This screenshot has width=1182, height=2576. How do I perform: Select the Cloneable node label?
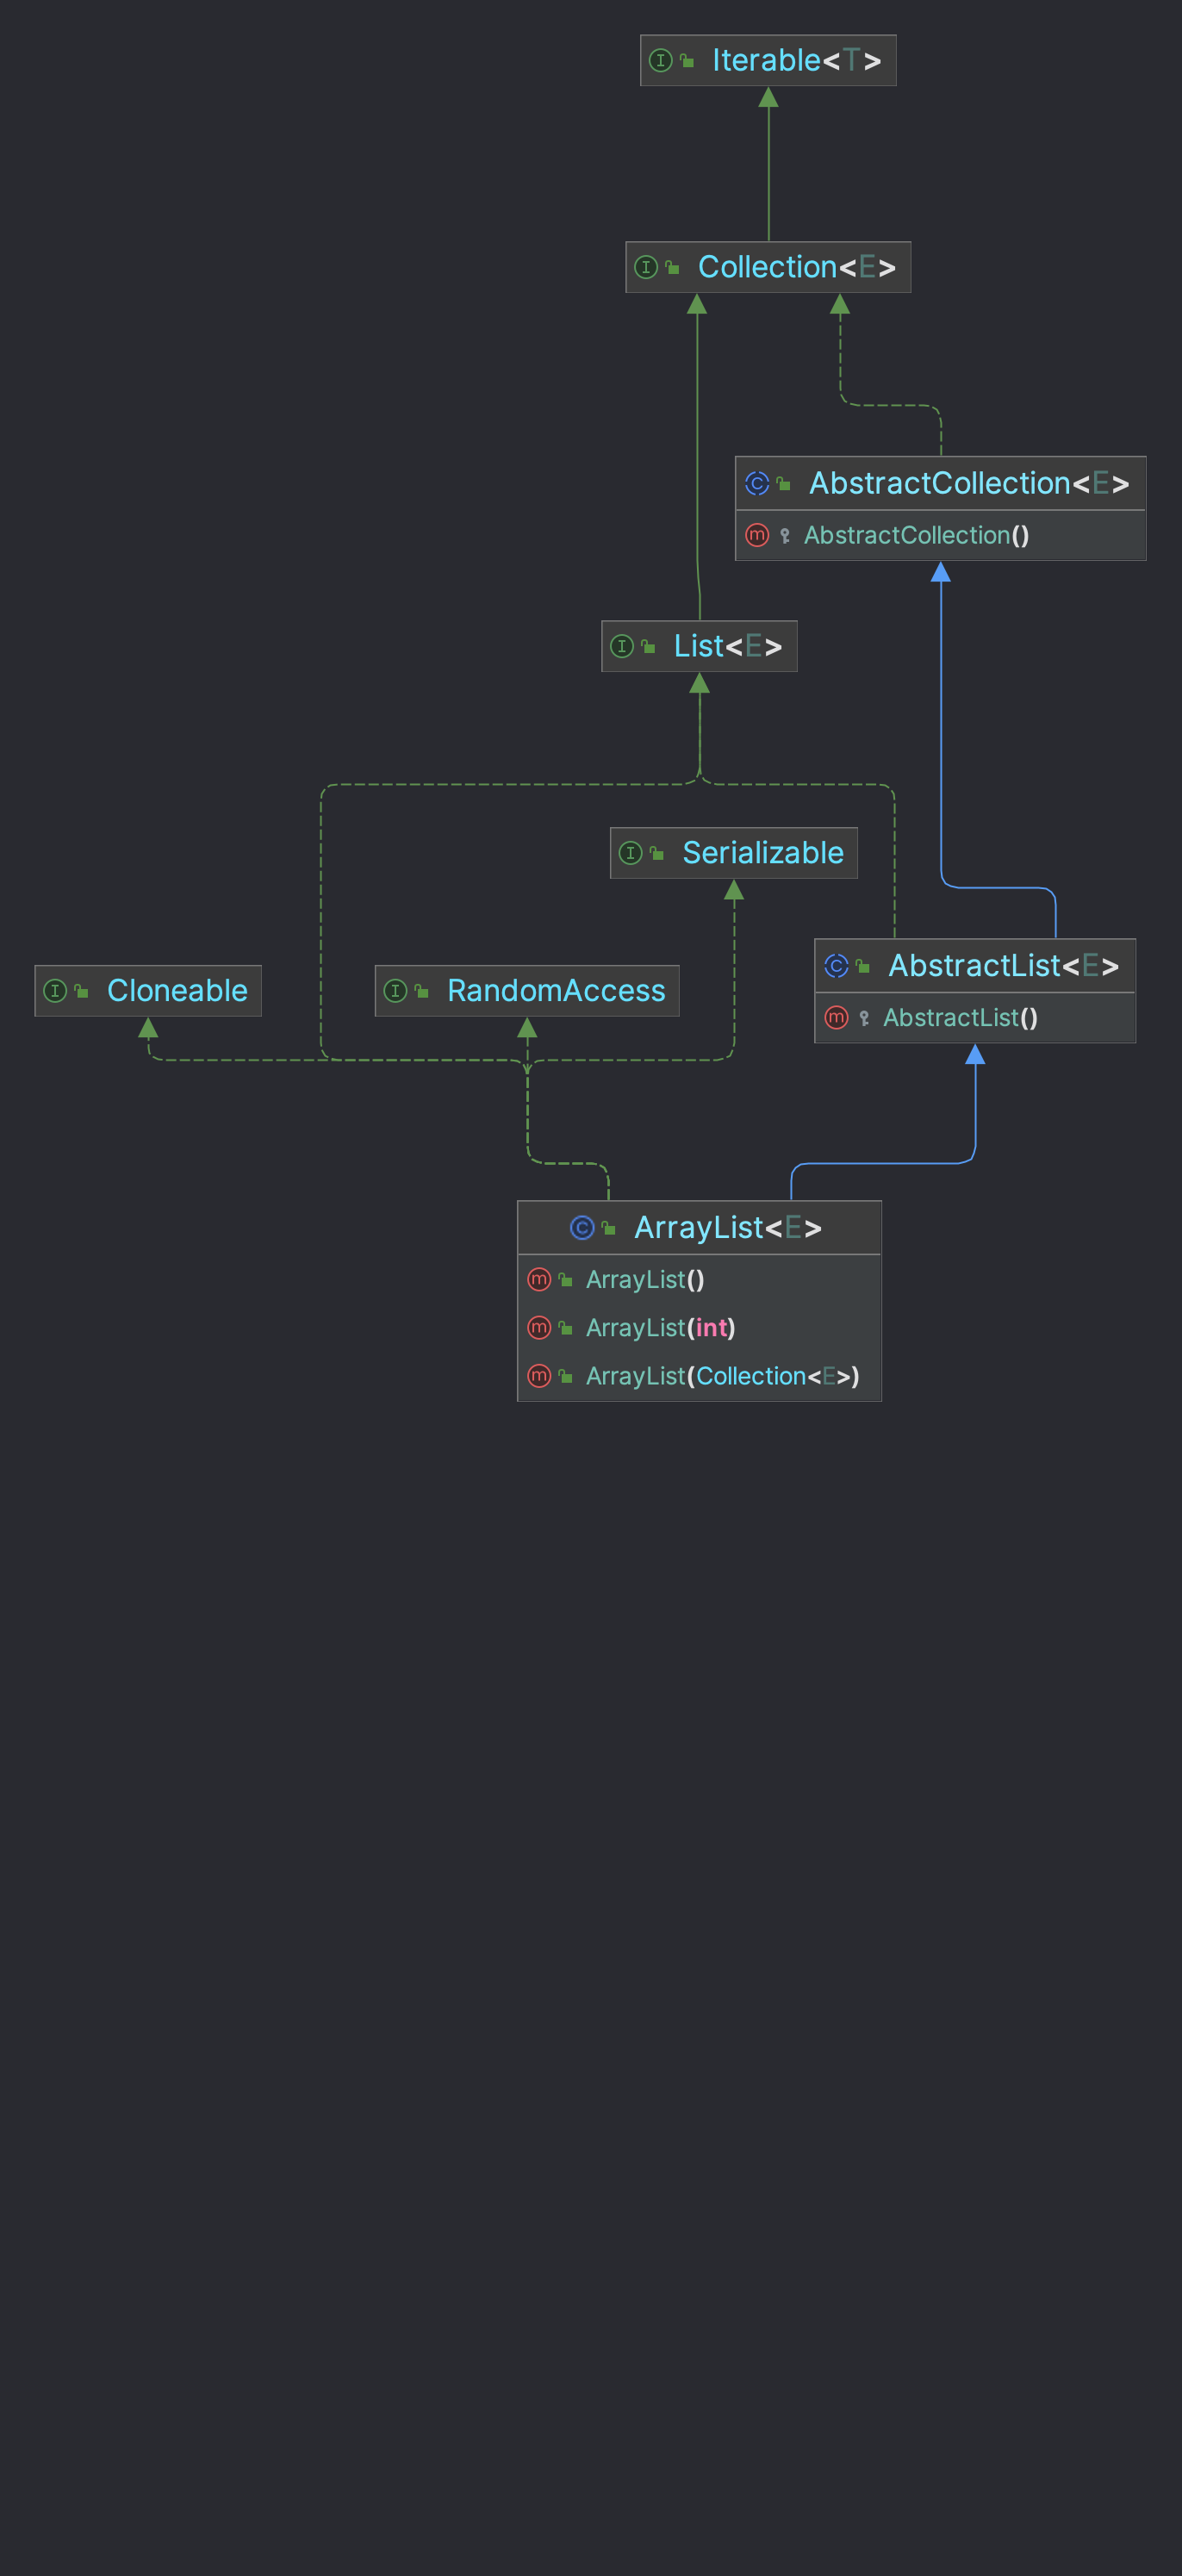[x=177, y=991]
